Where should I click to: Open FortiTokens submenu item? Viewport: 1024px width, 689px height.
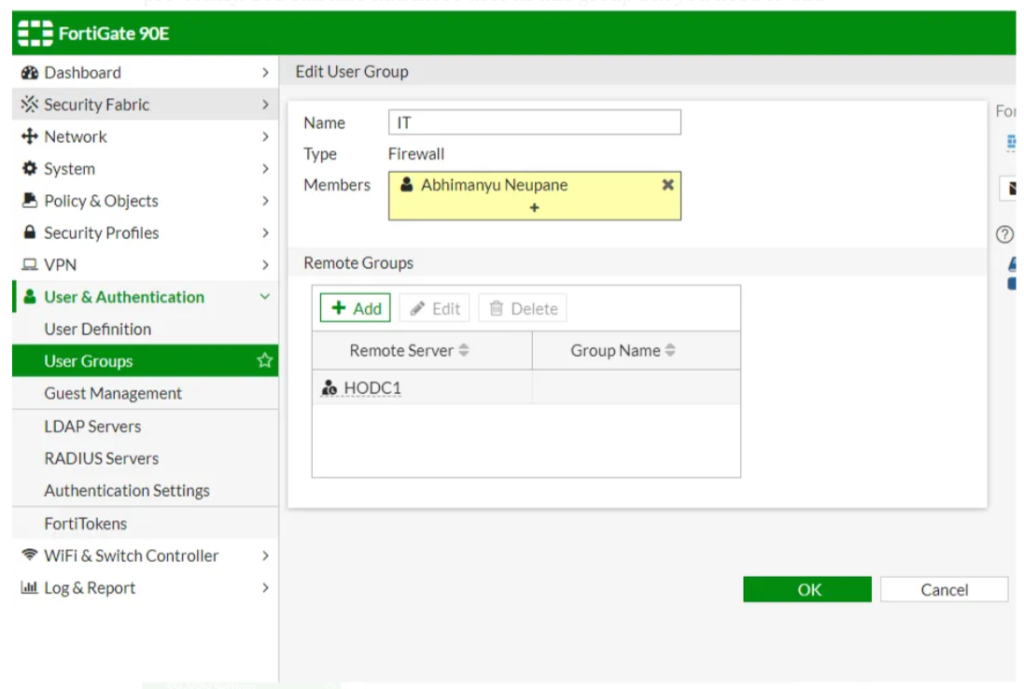click(x=145, y=524)
